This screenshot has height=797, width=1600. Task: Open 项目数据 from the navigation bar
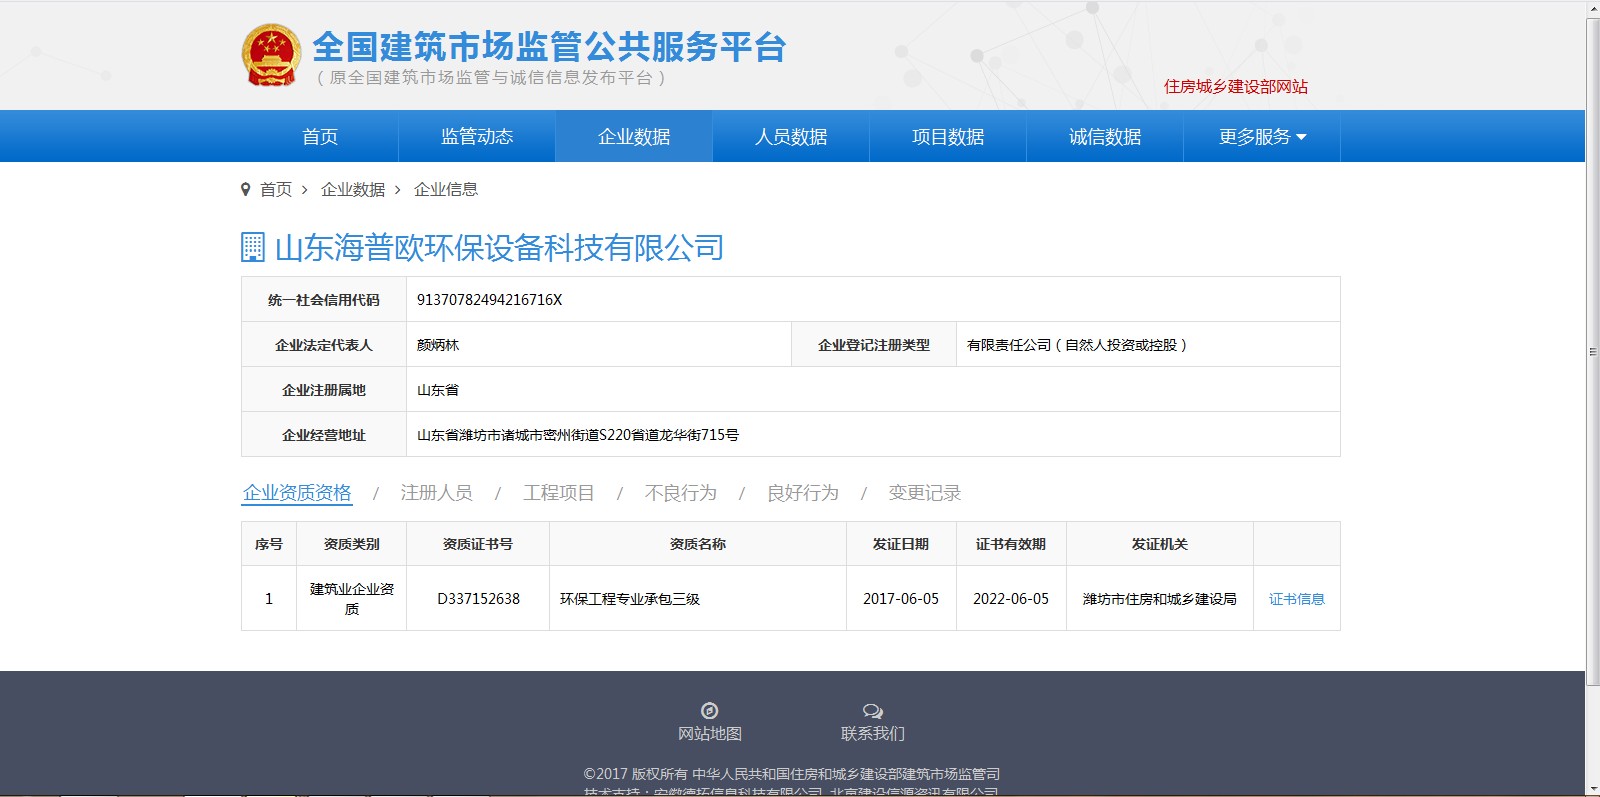(x=948, y=137)
